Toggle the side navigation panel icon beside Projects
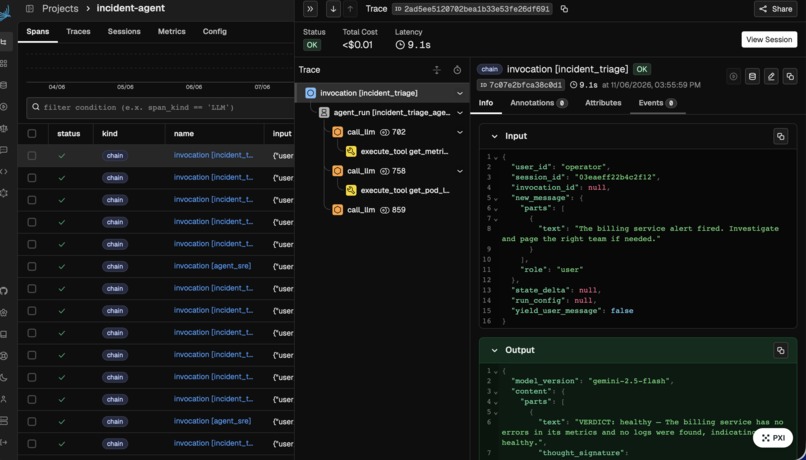 tap(30, 9)
